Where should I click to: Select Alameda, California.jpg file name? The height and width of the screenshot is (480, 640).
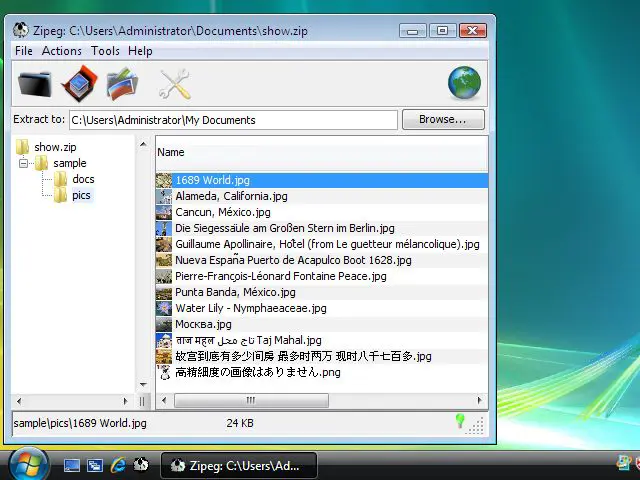pyautogui.click(x=231, y=196)
